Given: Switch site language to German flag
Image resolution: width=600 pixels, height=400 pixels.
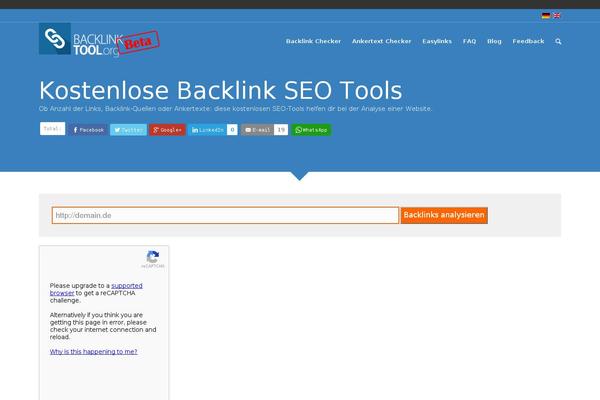Looking at the screenshot, I should (x=546, y=16).
